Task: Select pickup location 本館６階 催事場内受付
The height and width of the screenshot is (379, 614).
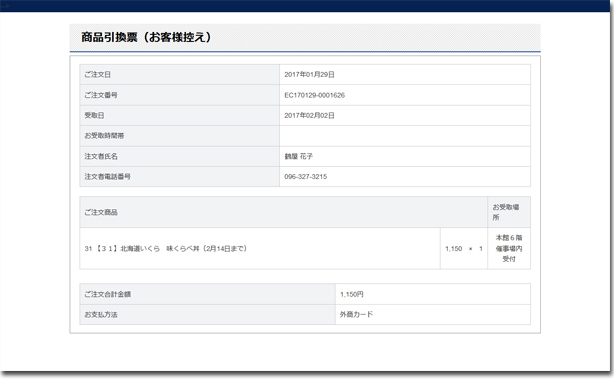Action: 509,248
